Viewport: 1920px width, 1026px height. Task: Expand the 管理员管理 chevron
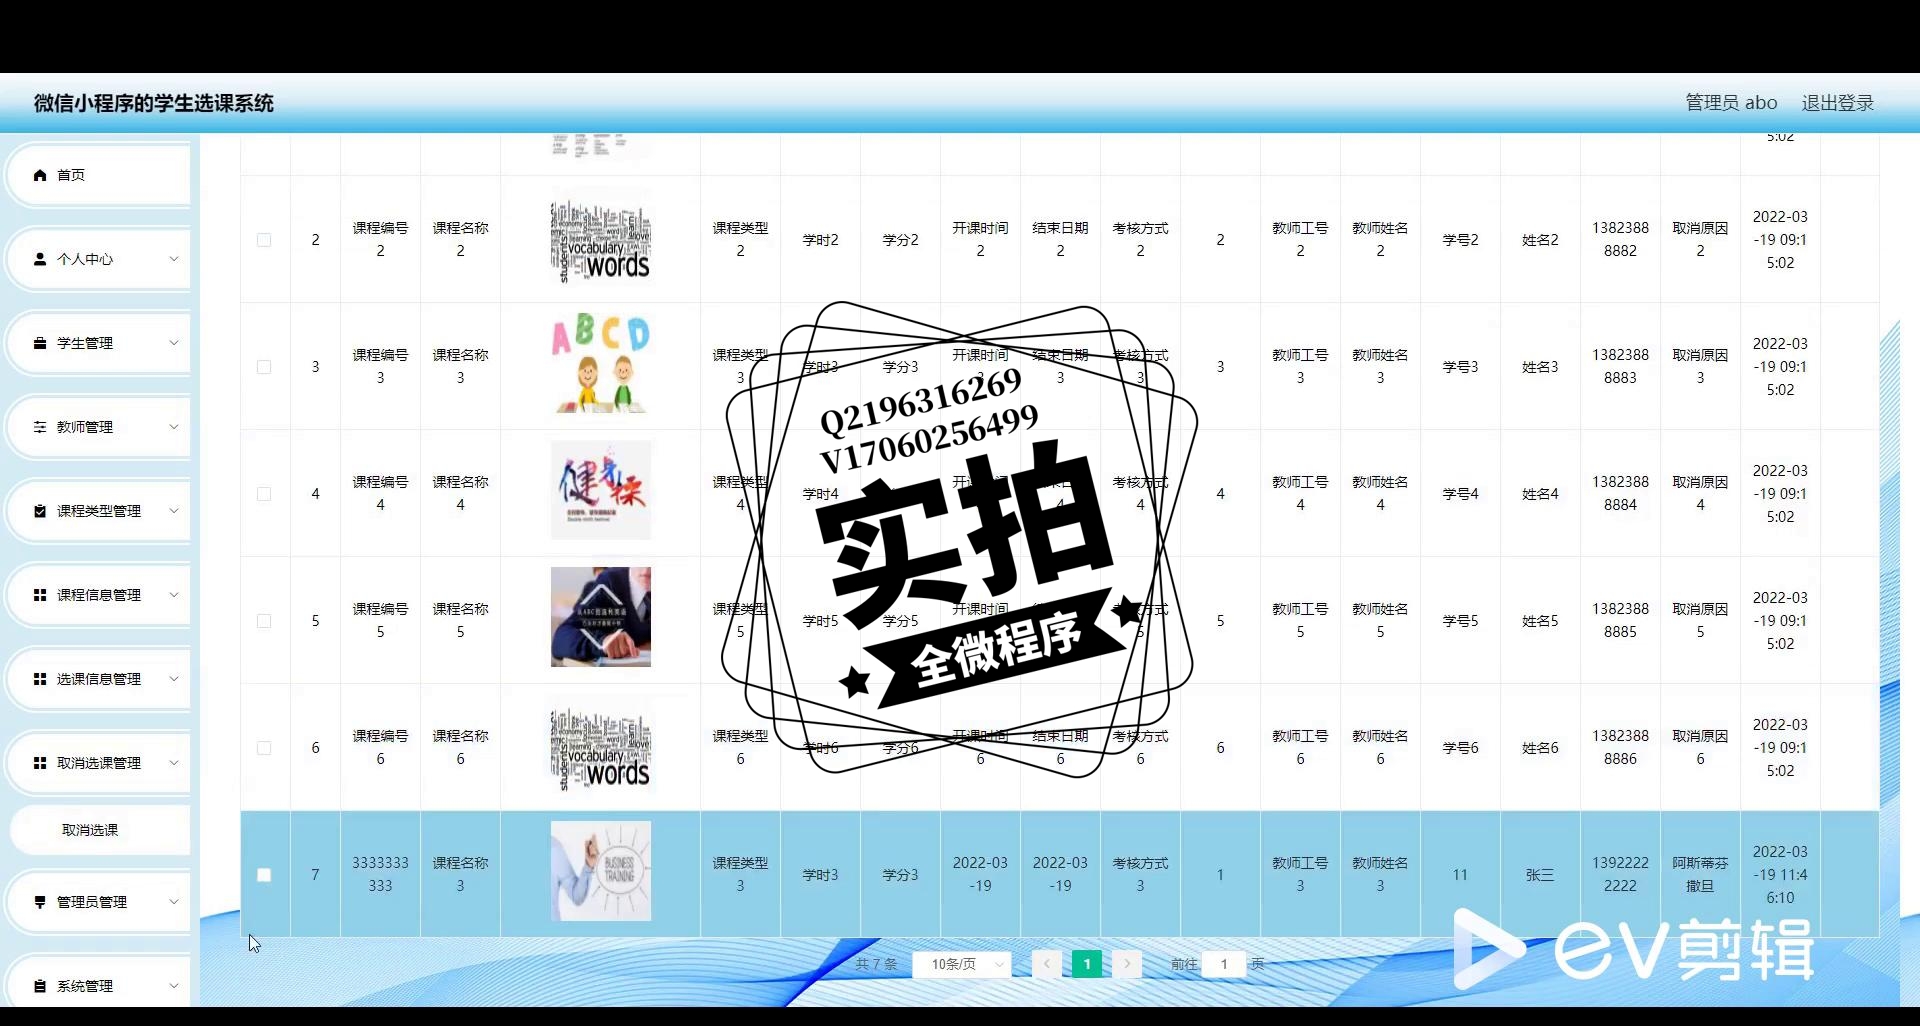(173, 902)
